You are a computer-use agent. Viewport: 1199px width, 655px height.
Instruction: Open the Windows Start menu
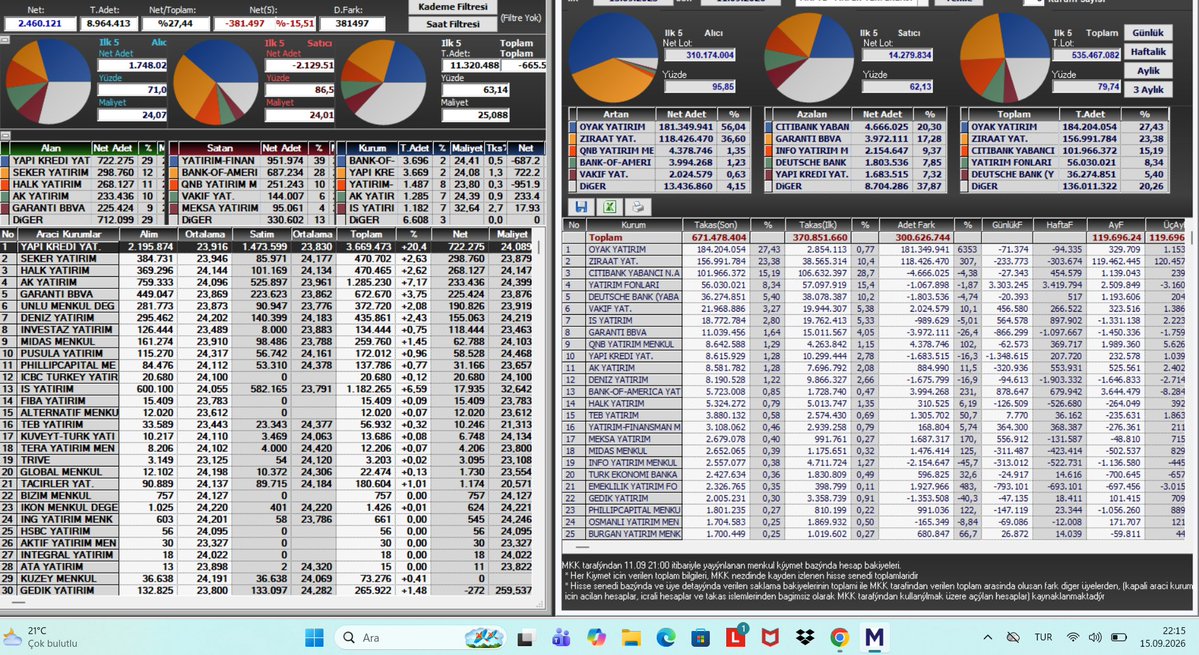pos(314,637)
